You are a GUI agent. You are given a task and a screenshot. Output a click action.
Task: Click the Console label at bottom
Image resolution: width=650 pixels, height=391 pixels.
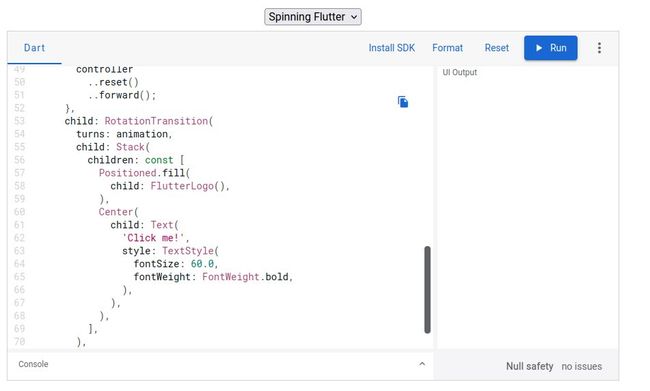pyautogui.click(x=33, y=364)
